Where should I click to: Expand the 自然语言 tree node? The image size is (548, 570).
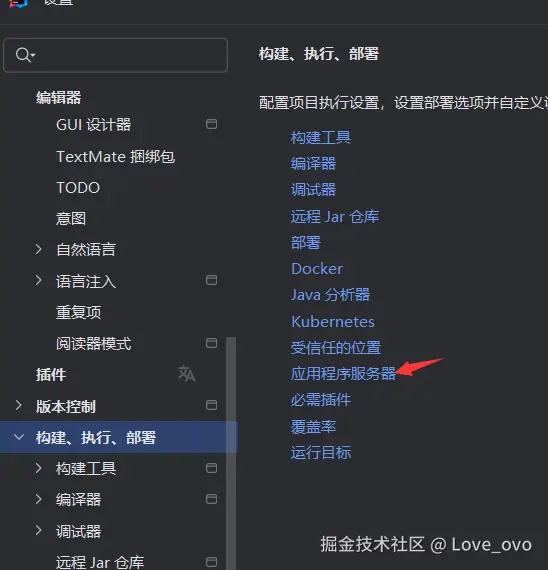click(39, 249)
